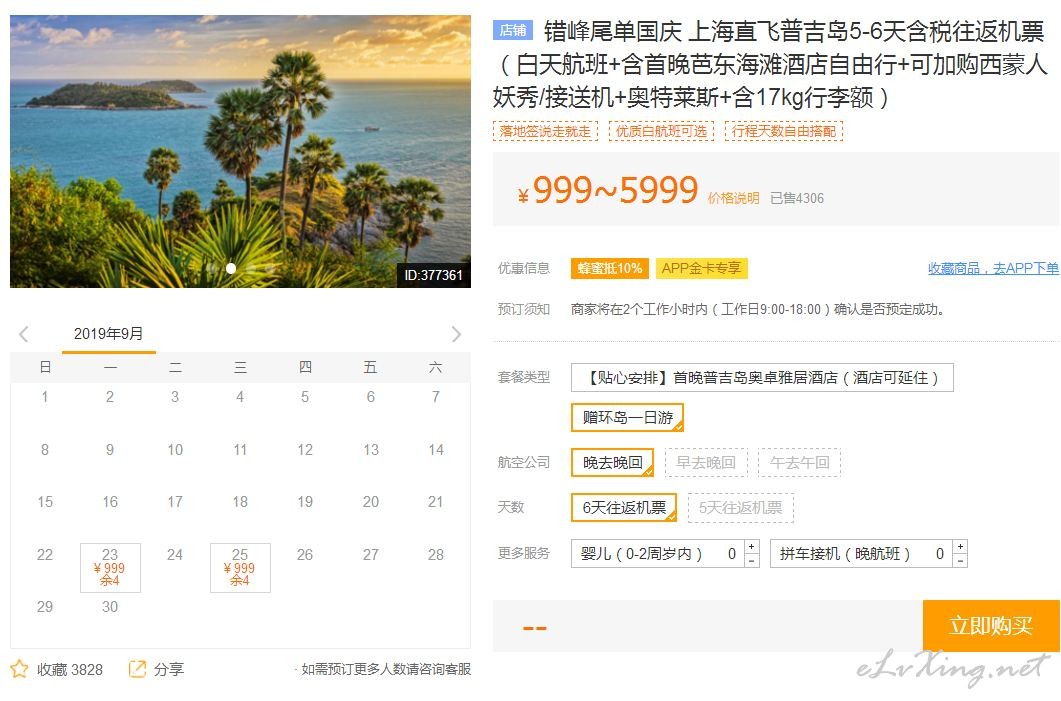
Task: Decrease 婴儿 (0-2周岁内) count
Action: pyautogui.click(x=752, y=560)
